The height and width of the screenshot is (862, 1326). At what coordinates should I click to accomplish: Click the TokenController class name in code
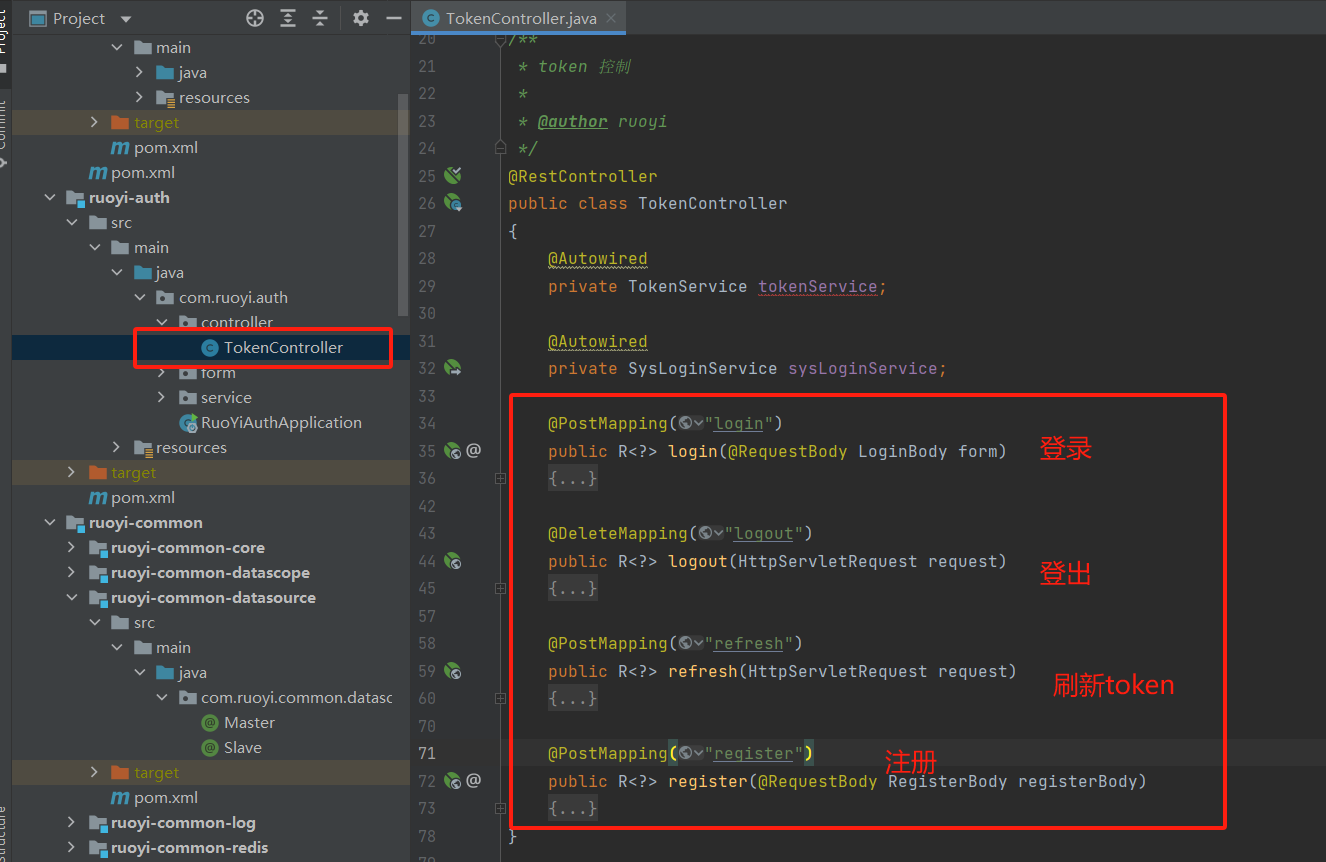713,203
